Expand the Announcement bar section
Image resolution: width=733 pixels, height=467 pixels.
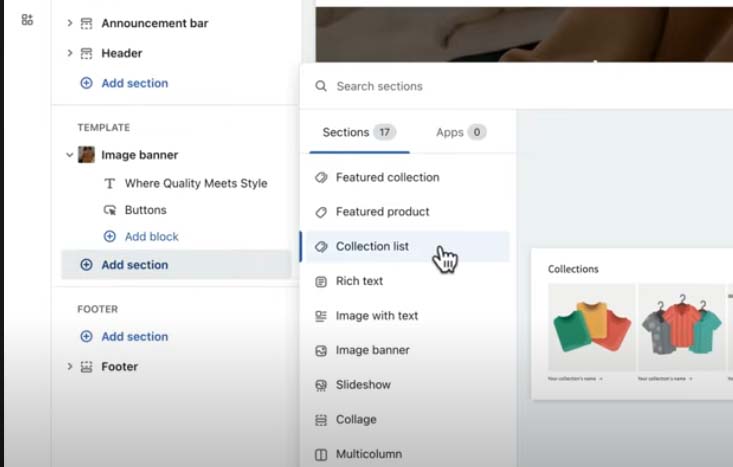tap(70, 23)
